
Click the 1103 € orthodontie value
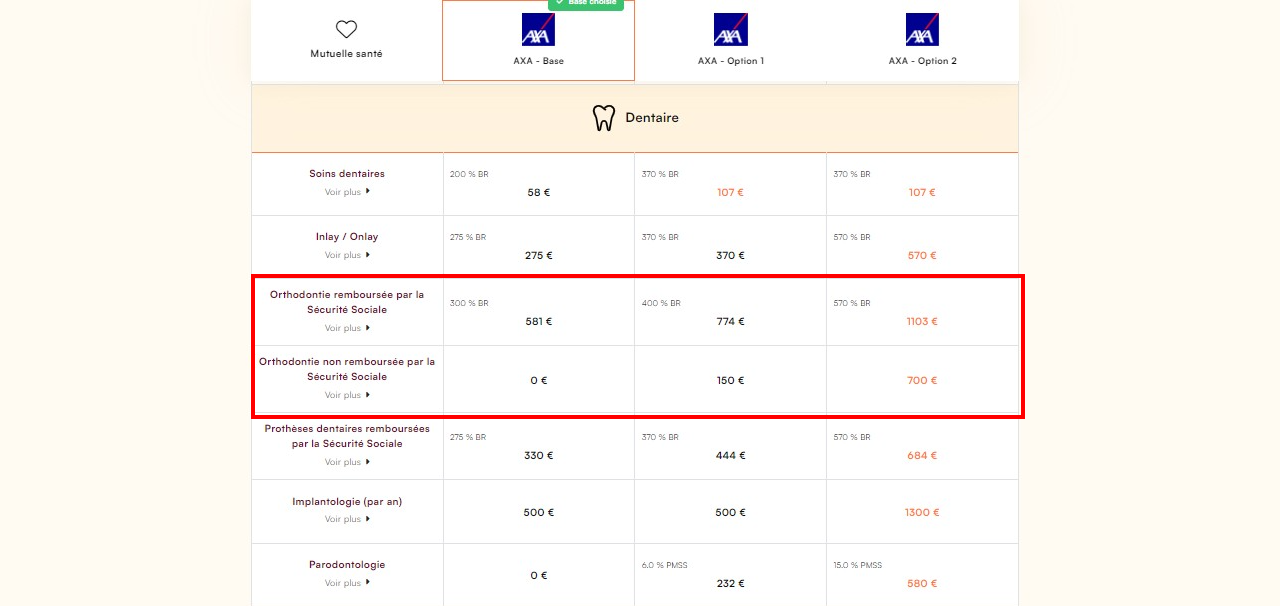[x=922, y=322]
